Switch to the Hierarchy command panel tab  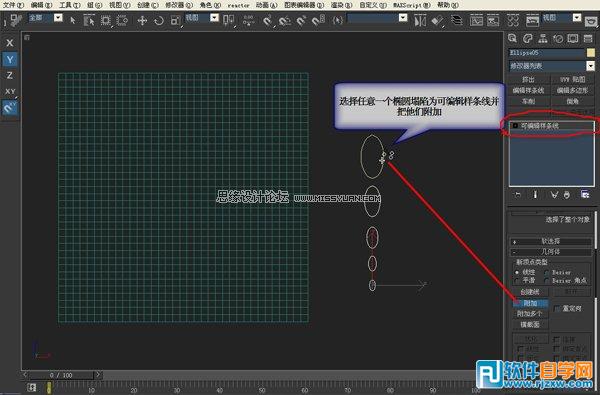[543, 38]
